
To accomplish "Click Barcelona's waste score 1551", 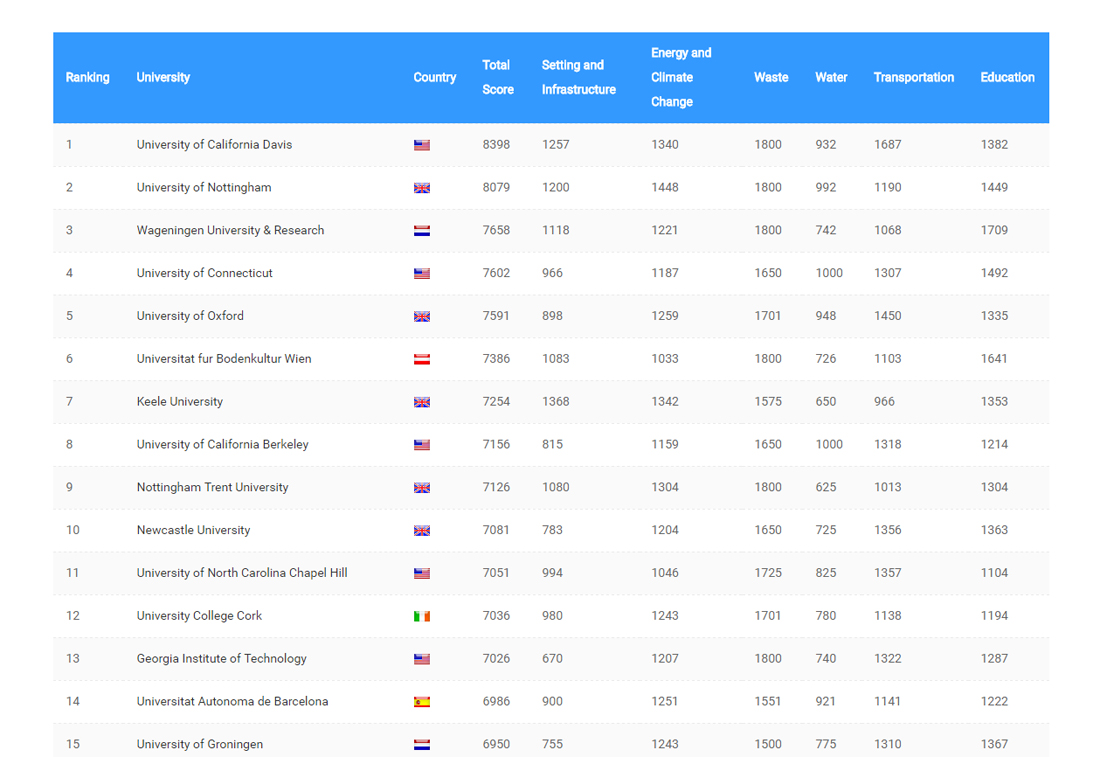I will click(x=767, y=701).
